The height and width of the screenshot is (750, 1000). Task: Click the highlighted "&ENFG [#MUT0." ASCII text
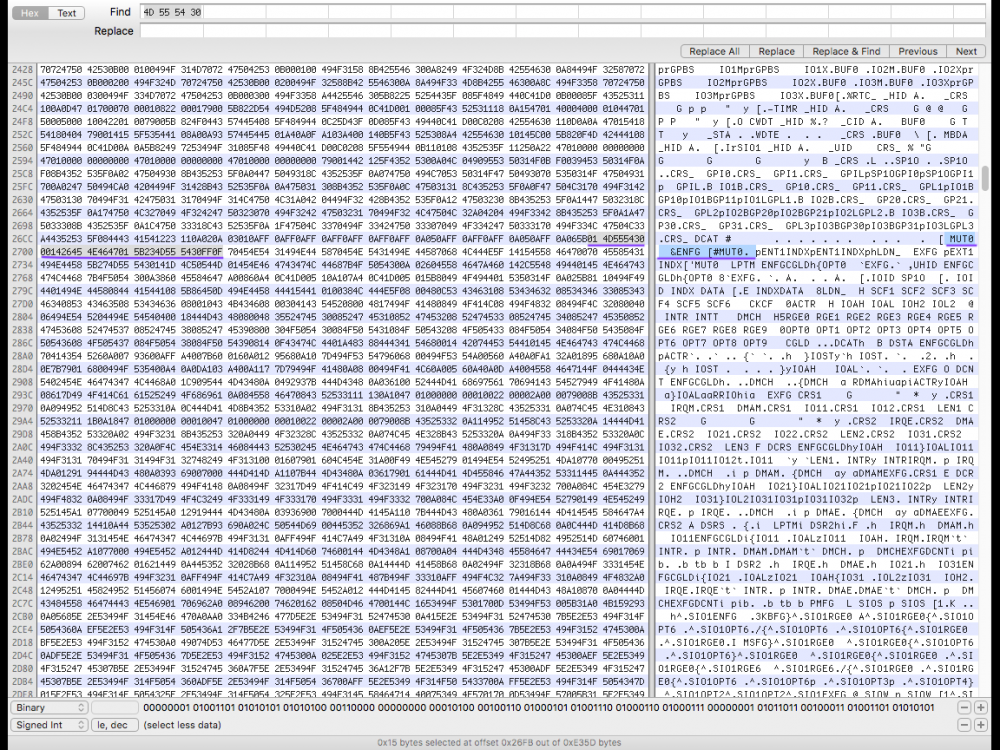(707, 251)
